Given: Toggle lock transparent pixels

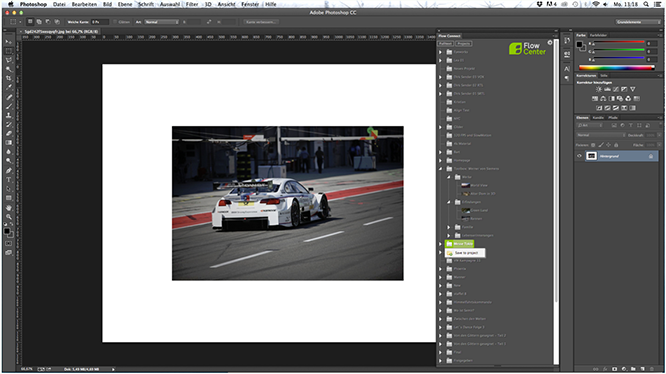Looking at the screenshot, I should 593,145.
